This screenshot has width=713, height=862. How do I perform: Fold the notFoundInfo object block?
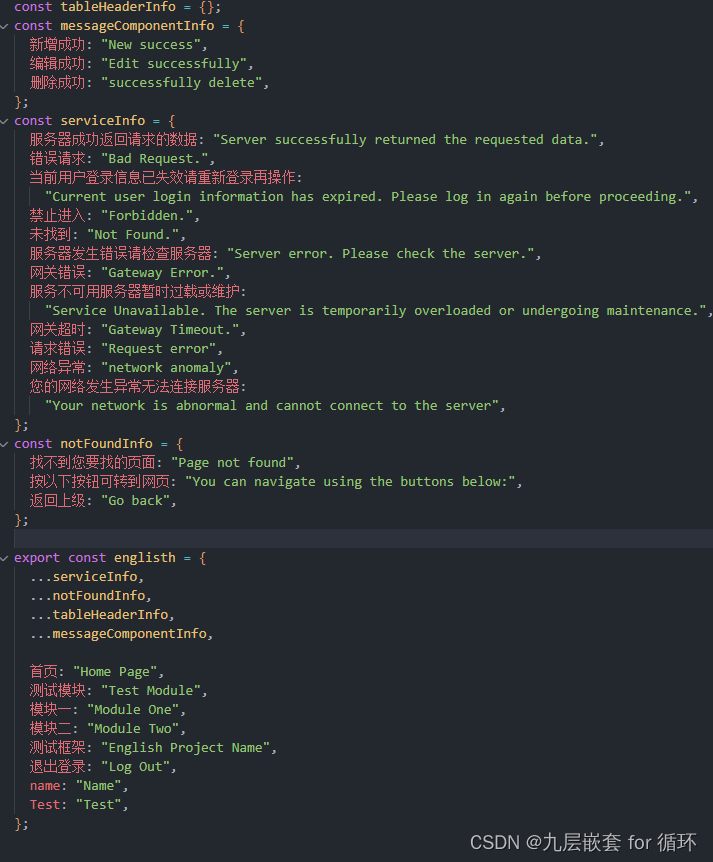4,444
